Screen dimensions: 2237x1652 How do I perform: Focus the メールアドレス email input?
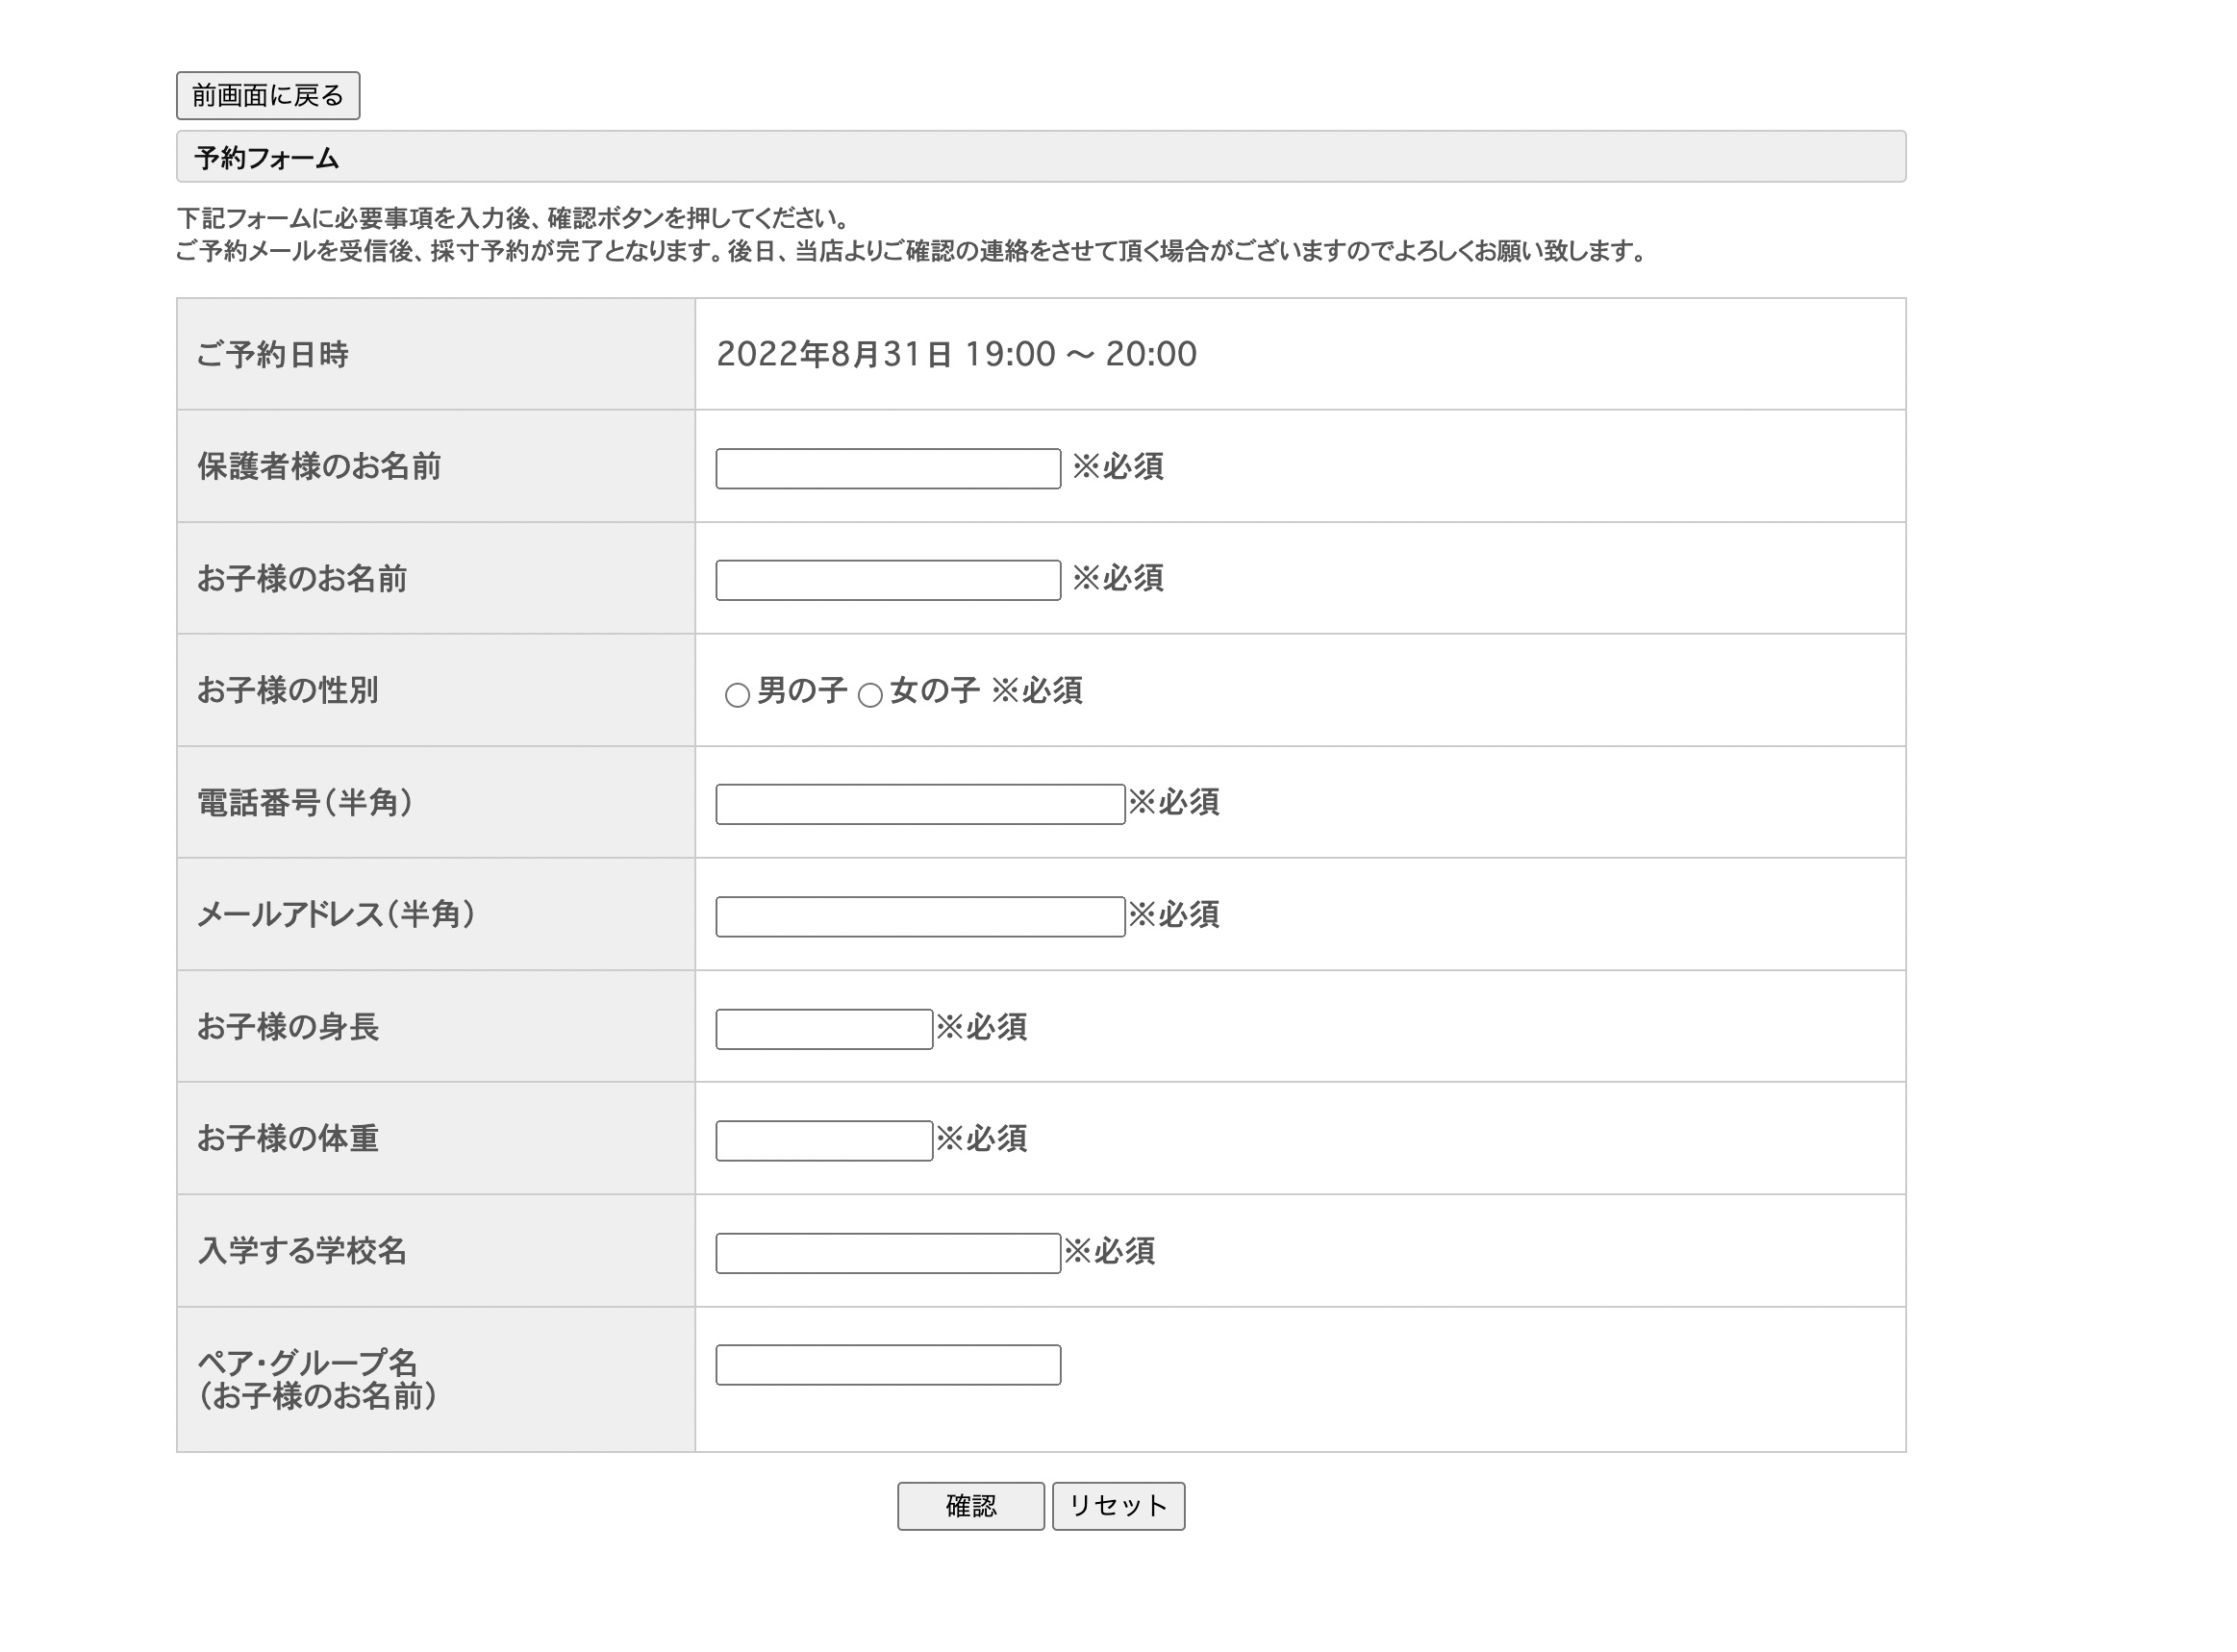click(x=920, y=917)
